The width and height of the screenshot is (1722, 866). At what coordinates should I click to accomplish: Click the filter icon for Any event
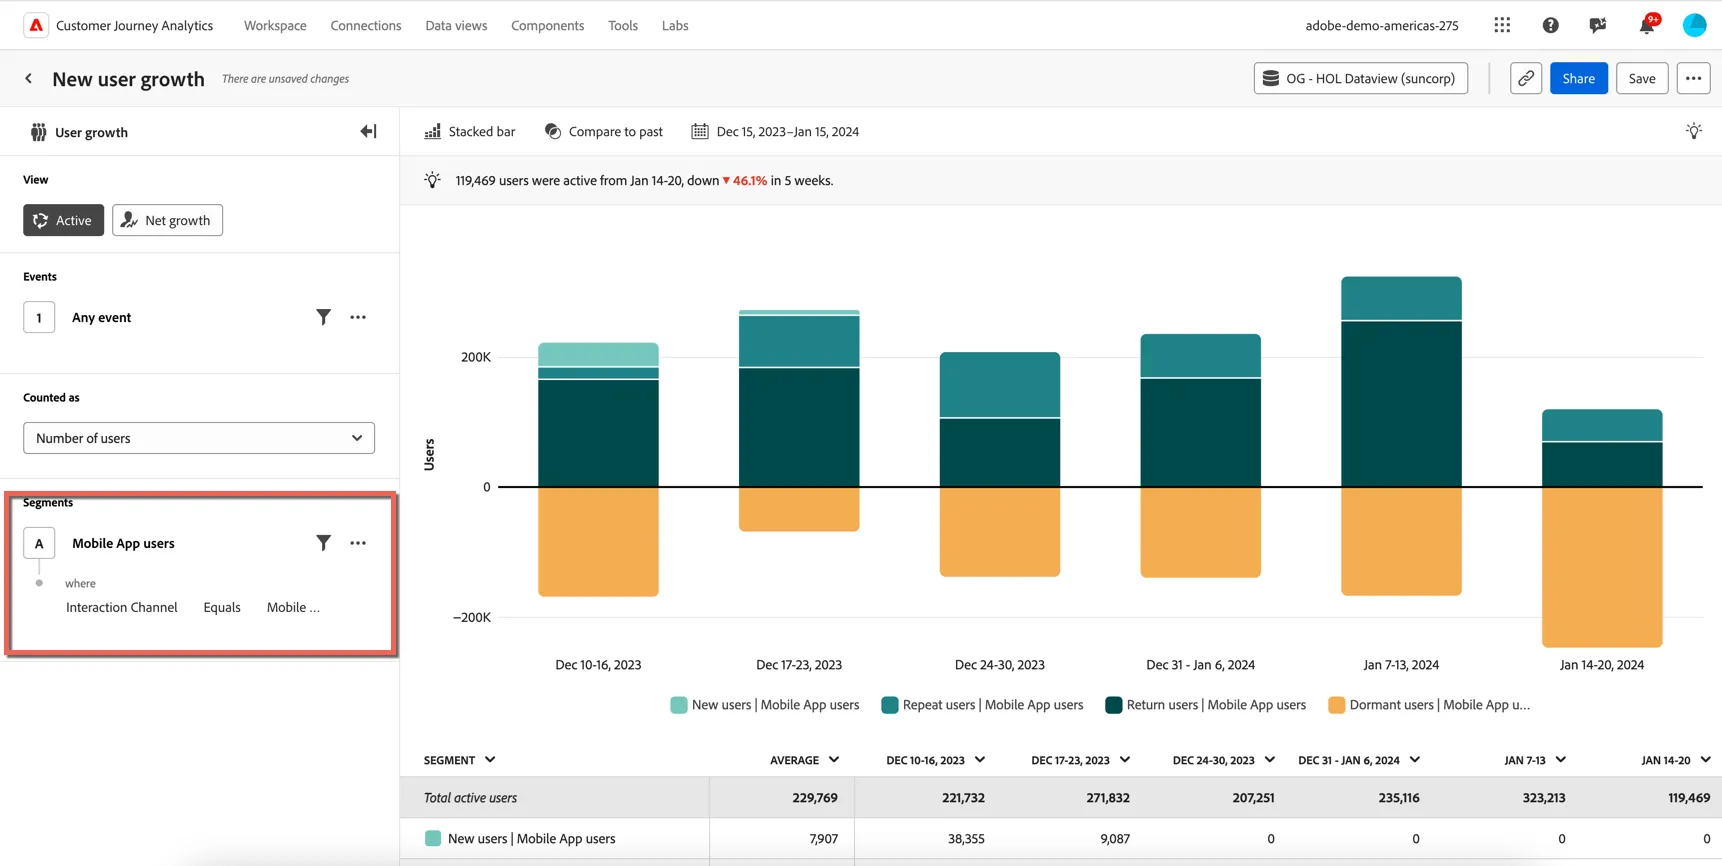click(x=323, y=317)
